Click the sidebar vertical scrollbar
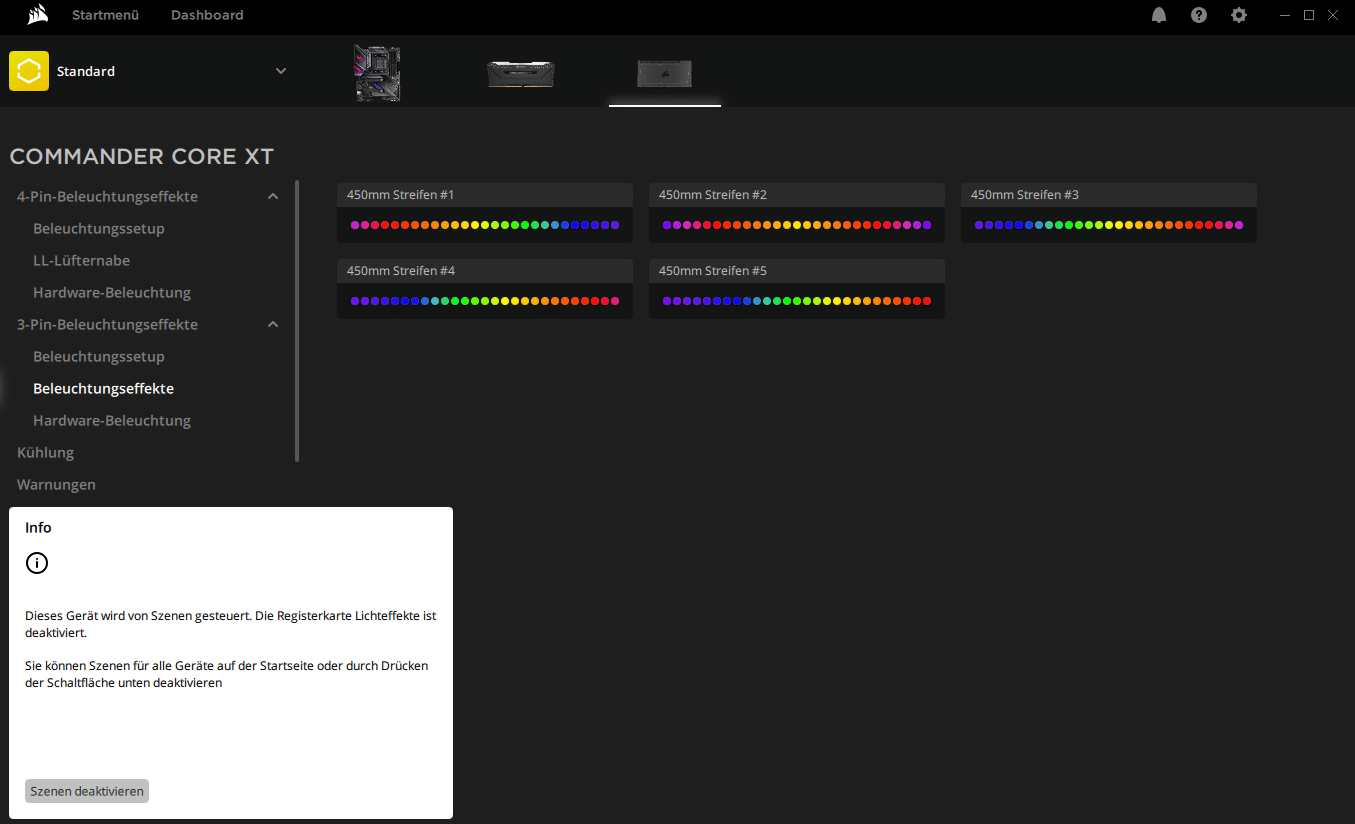The image size is (1355, 824). point(297,320)
